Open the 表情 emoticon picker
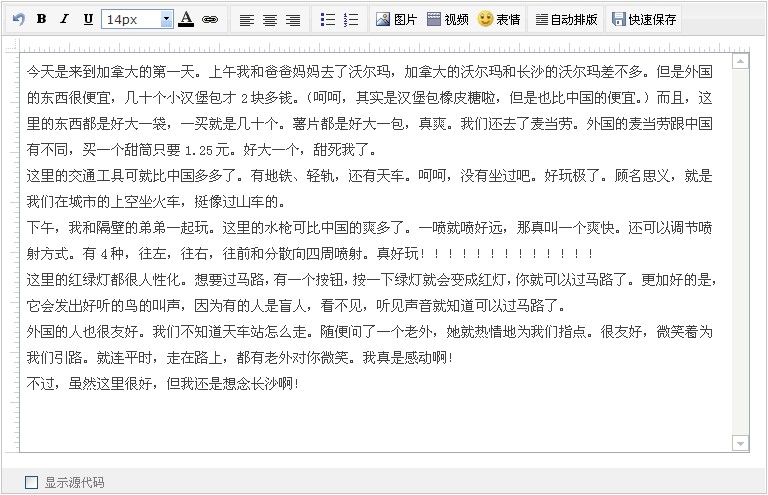 pos(499,20)
